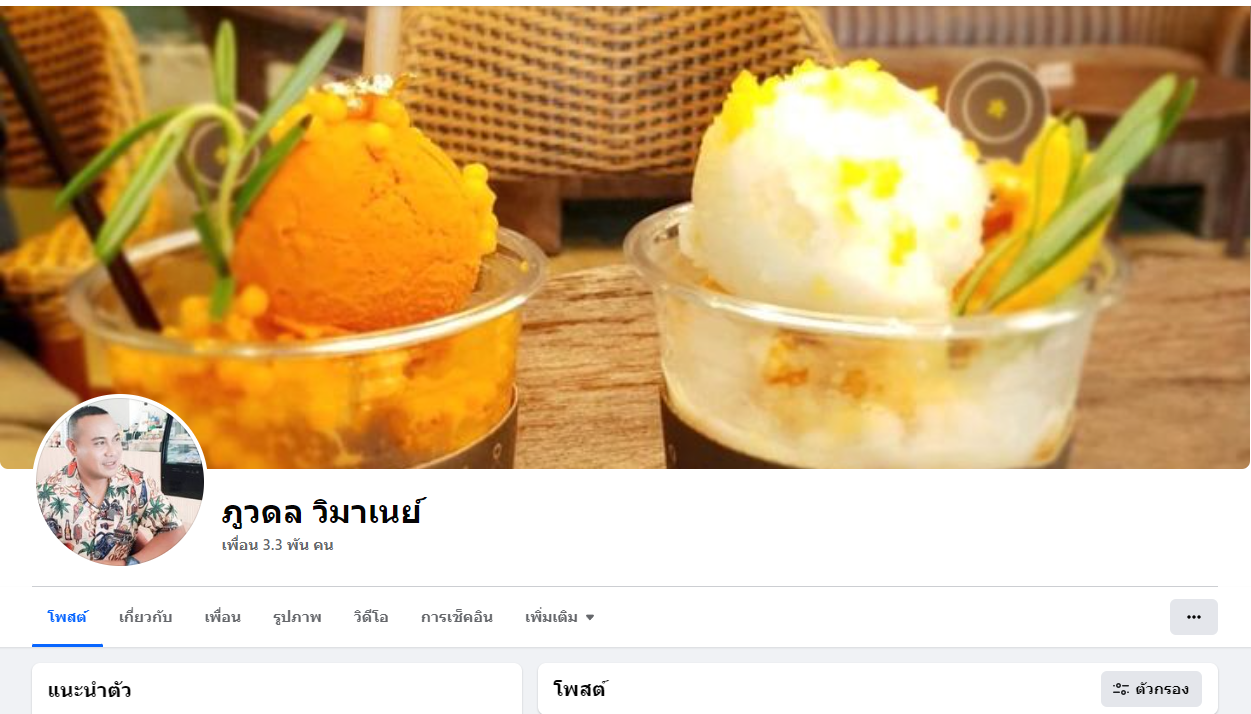Open the round profile picture

click(120, 481)
